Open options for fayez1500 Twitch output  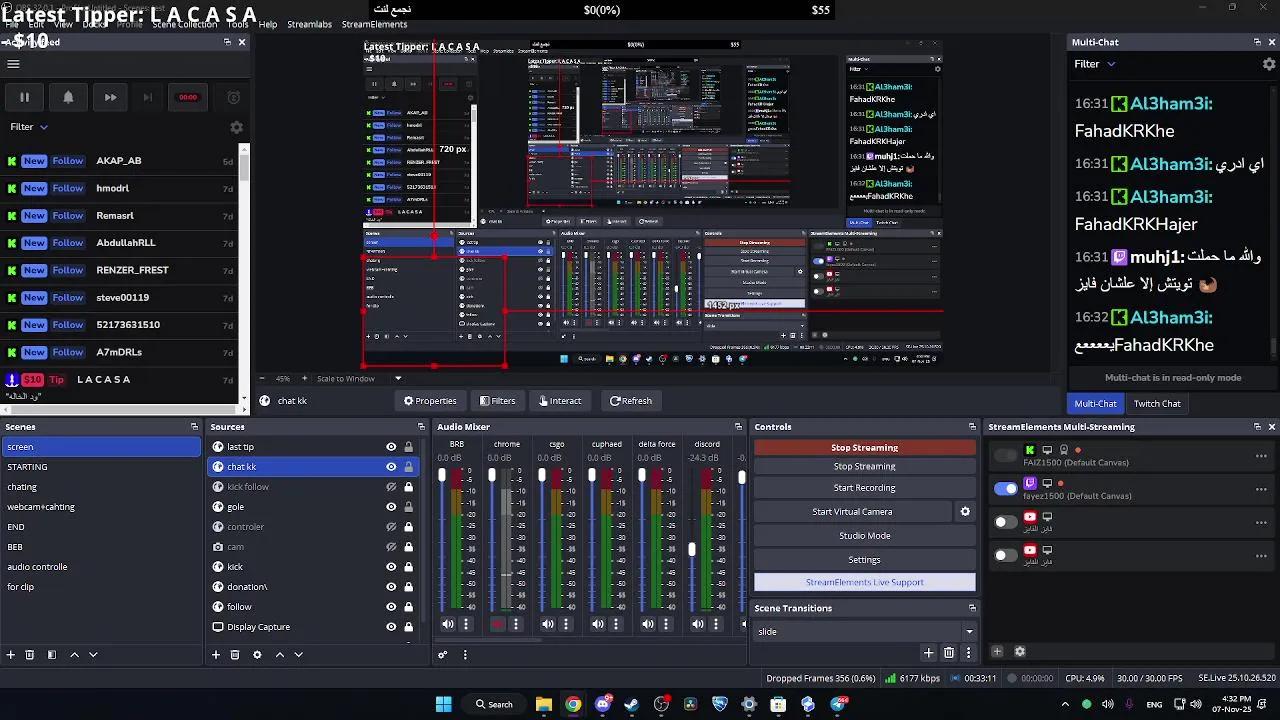click(1261, 489)
